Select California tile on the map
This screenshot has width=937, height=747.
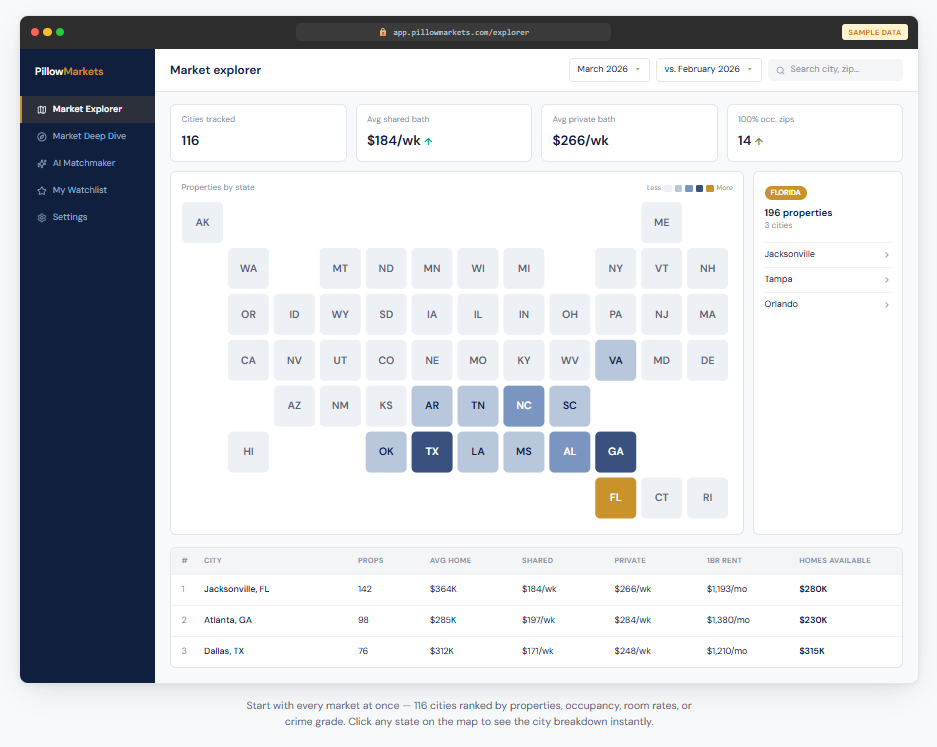pyautogui.click(x=248, y=360)
